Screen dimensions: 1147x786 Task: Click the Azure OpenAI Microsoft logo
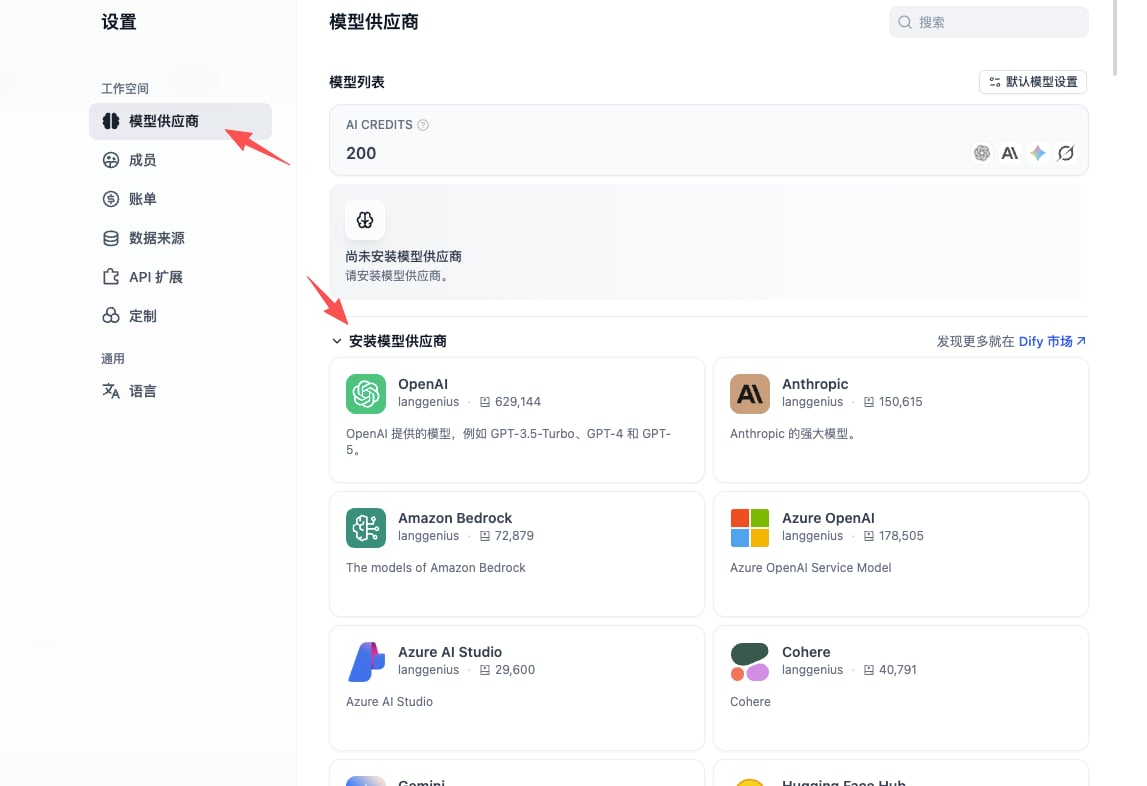point(750,528)
